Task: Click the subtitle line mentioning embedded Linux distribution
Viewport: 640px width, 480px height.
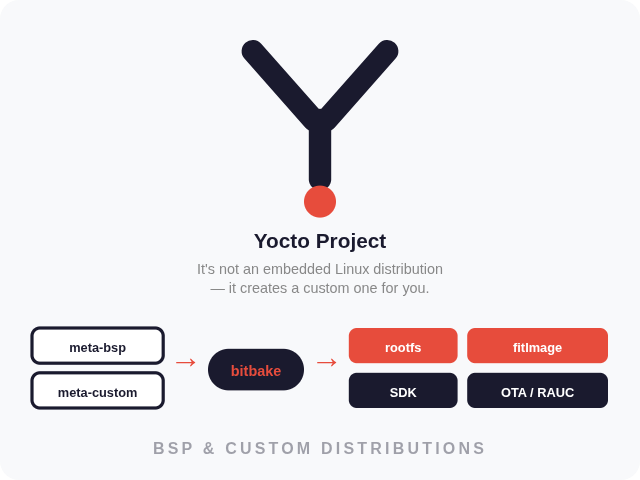Action: click(320, 269)
